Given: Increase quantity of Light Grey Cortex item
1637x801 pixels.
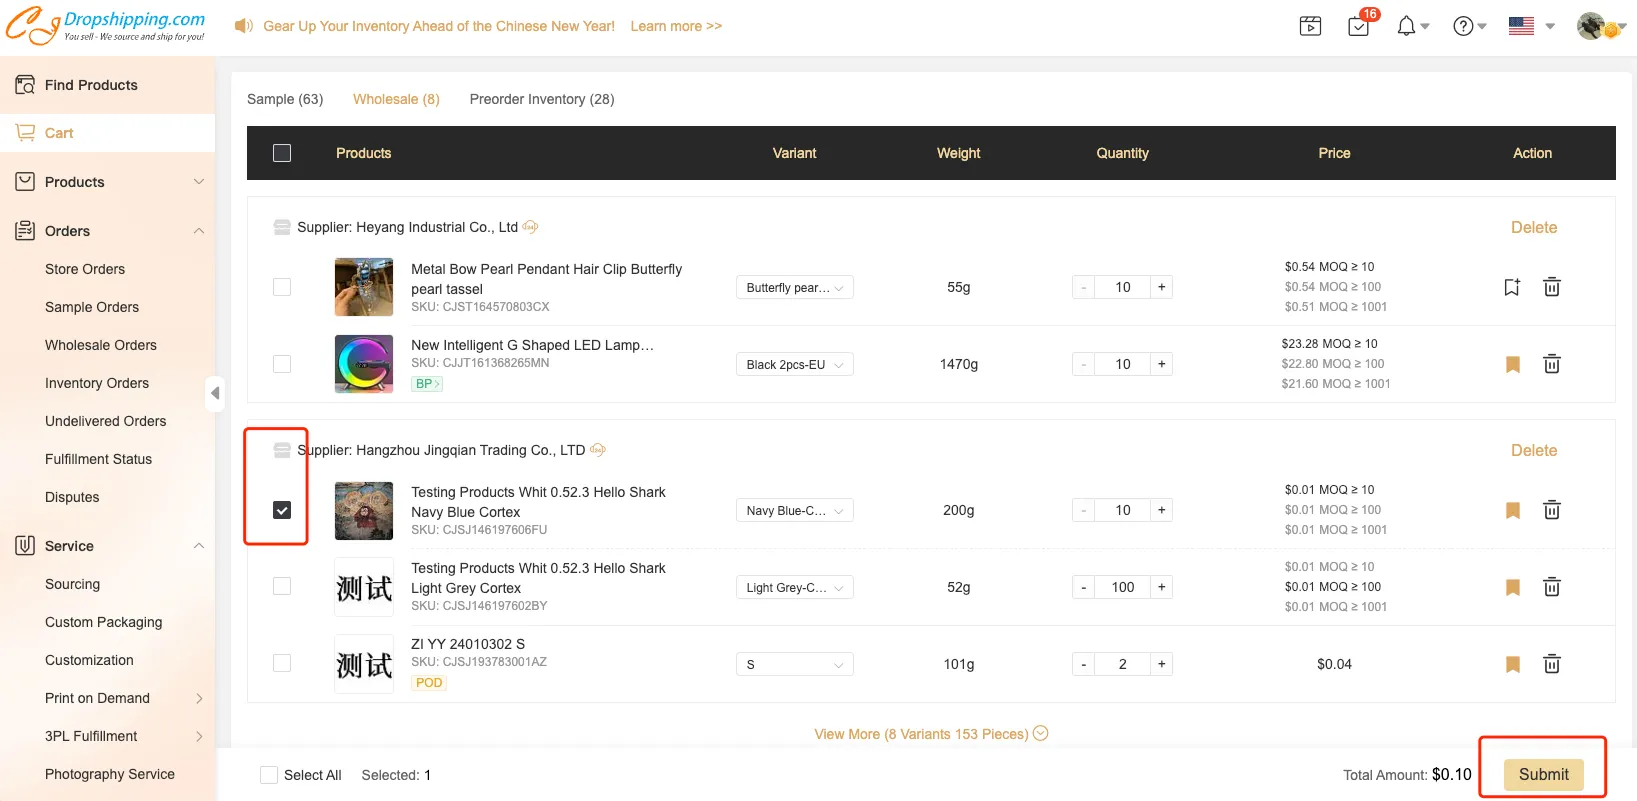Looking at the screenshot, I should 1161,587.
